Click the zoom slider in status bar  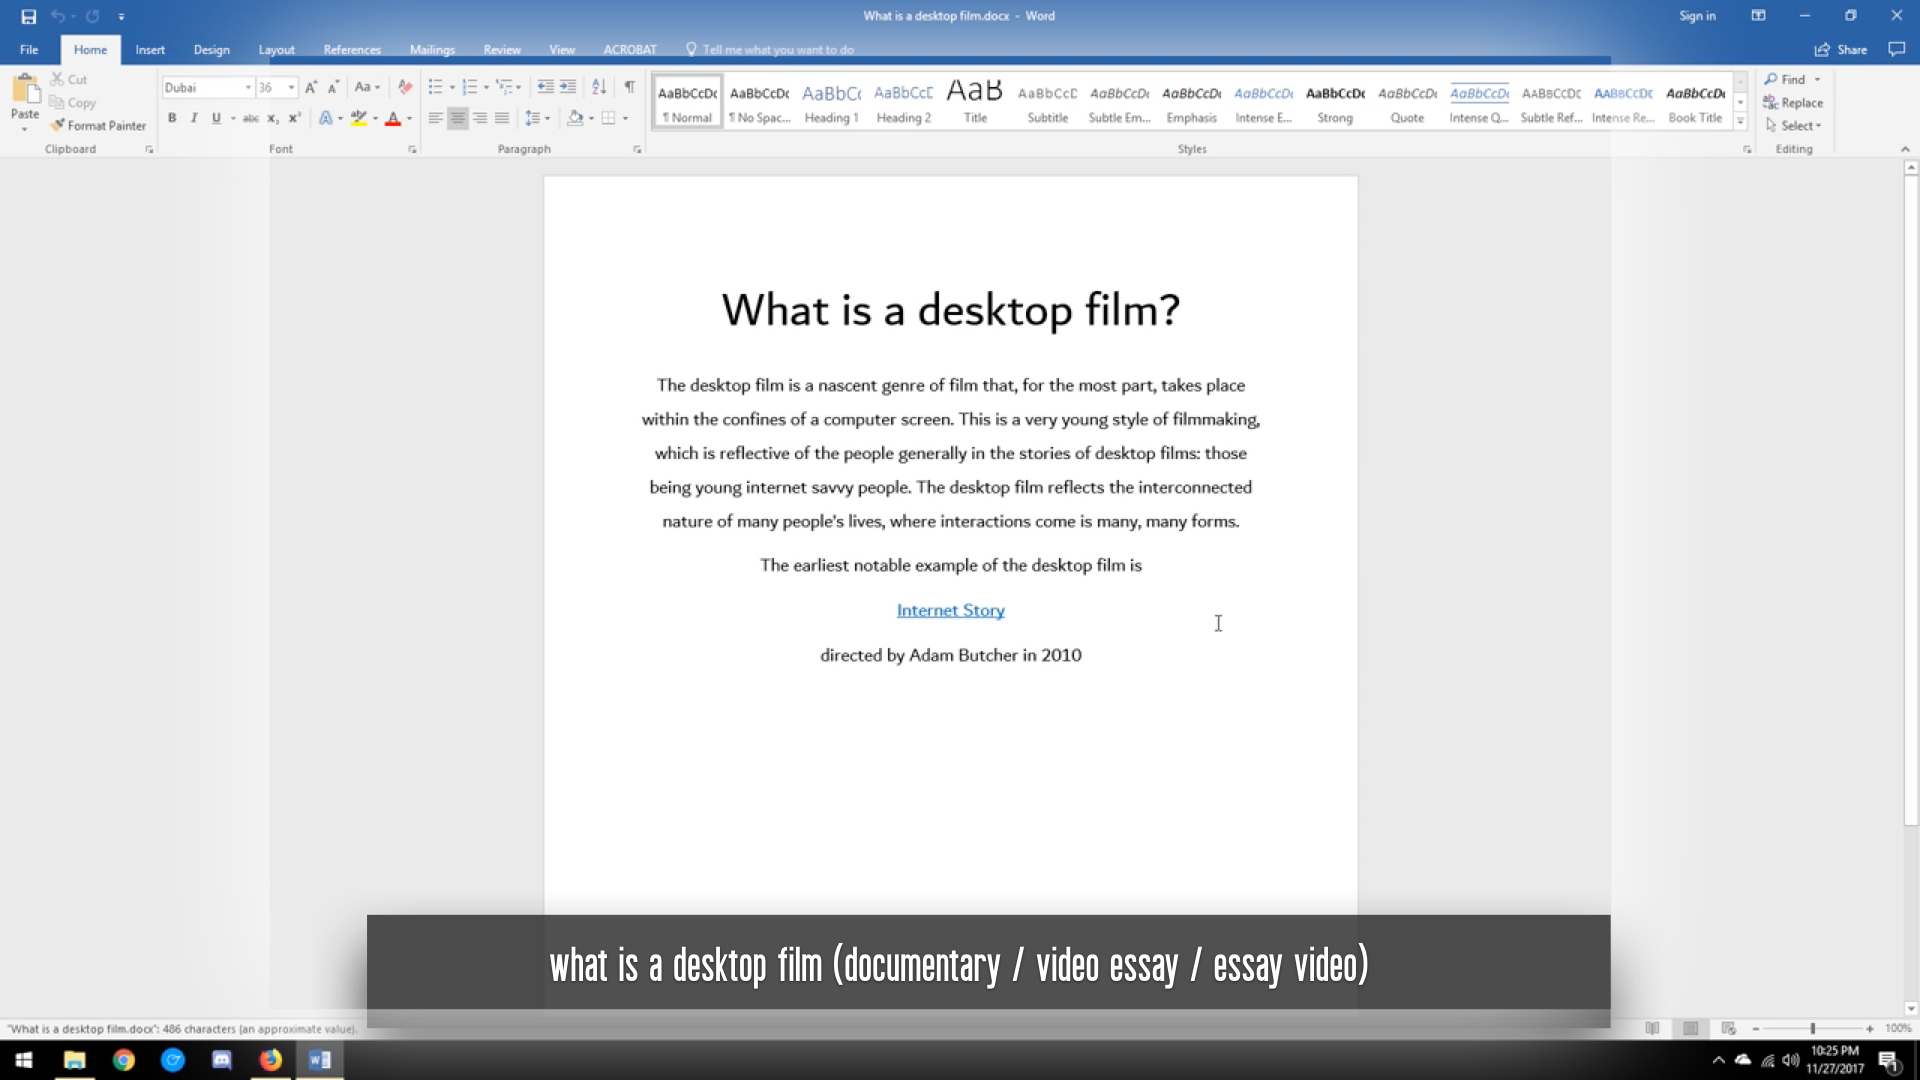coord(1812,1028)
